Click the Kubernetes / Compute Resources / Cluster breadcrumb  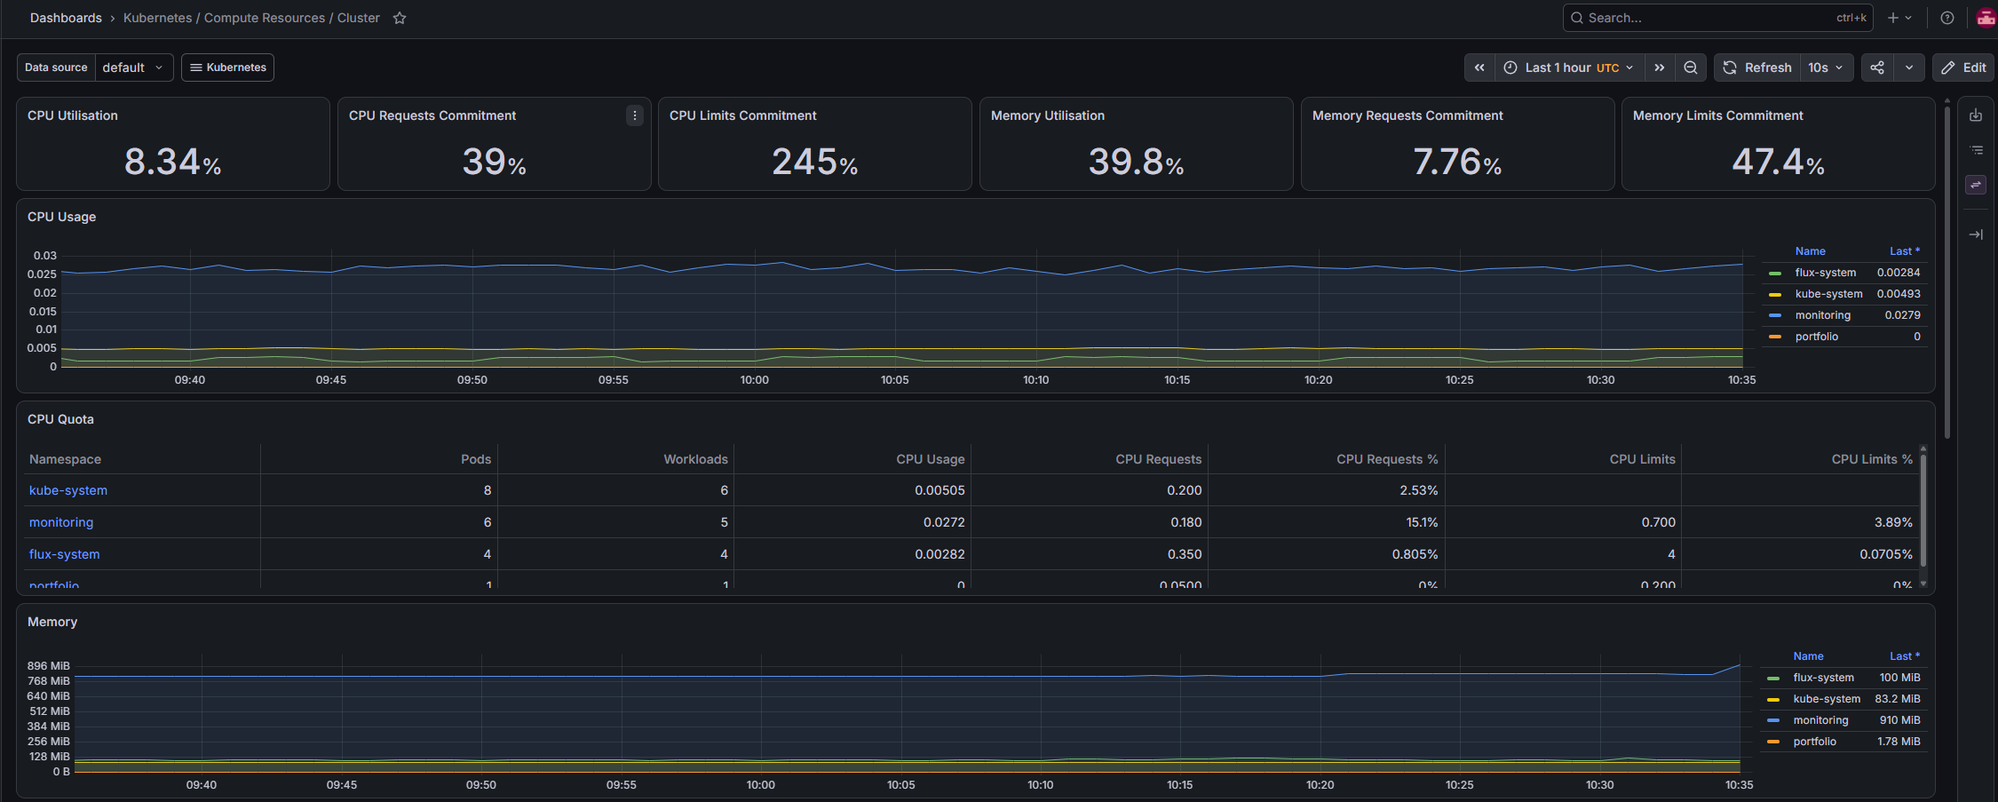point(252,18)
